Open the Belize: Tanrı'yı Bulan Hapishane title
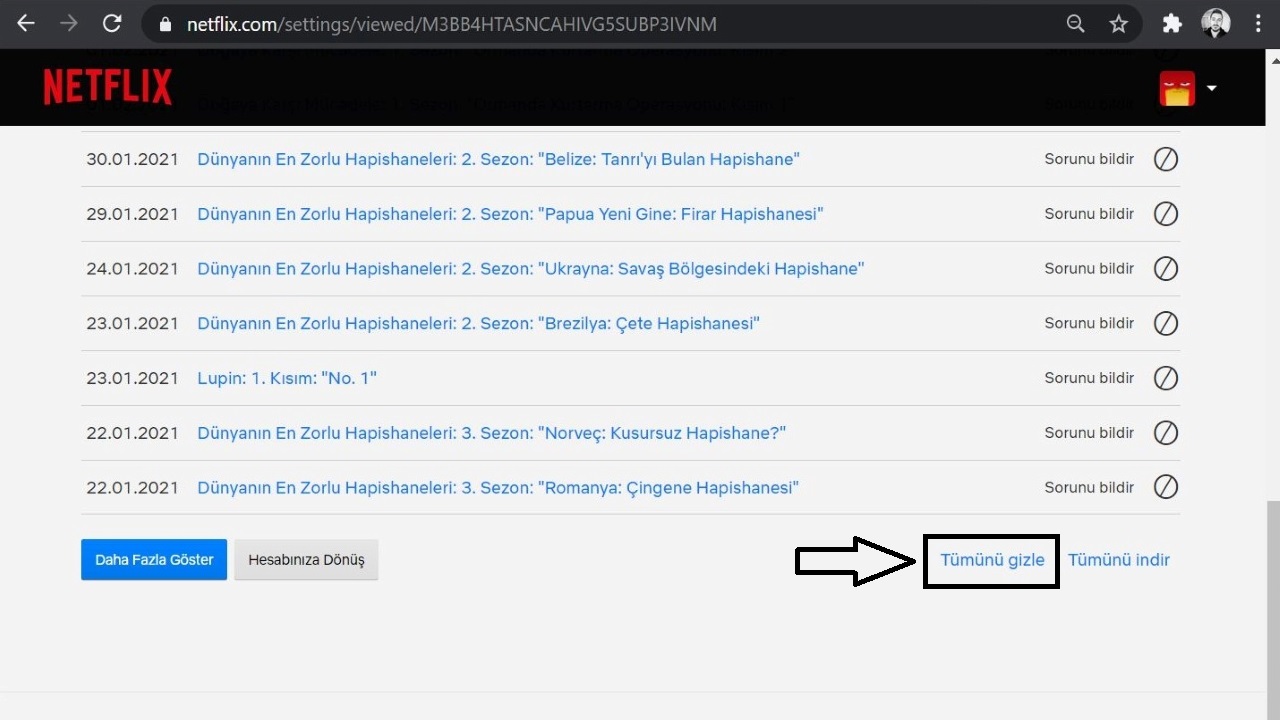Image resolution: width=1280 pixels, height=720 pixels. click(498, 159)
